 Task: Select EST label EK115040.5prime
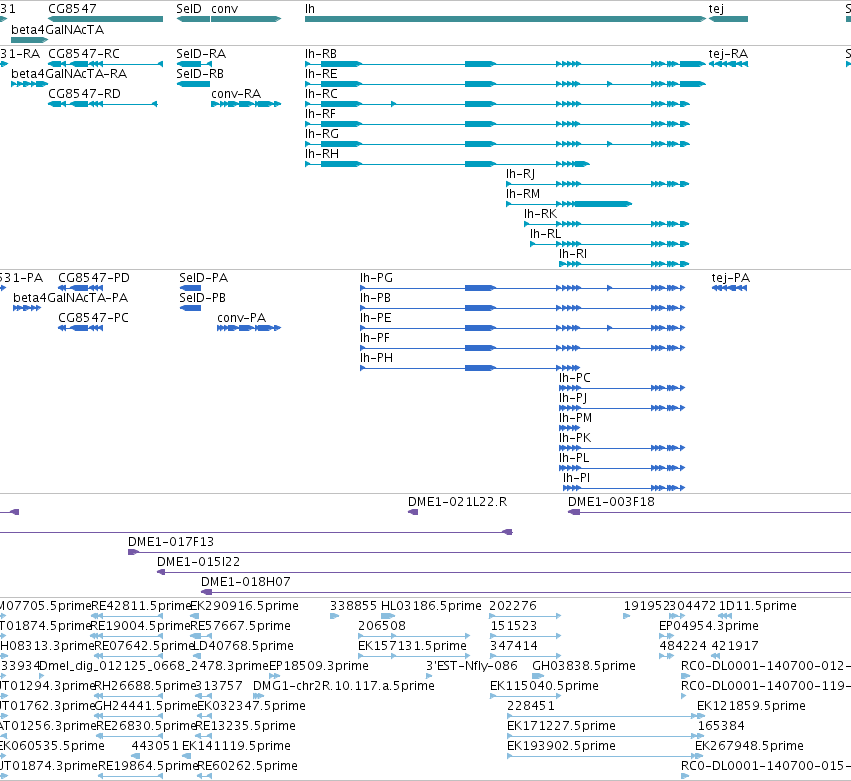(544, 687)
